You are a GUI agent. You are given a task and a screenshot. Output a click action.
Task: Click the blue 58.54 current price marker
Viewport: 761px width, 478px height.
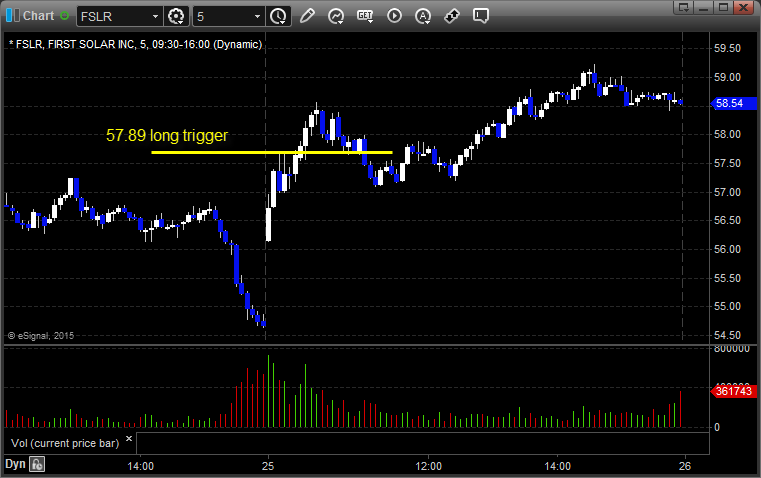coord(733,103)
